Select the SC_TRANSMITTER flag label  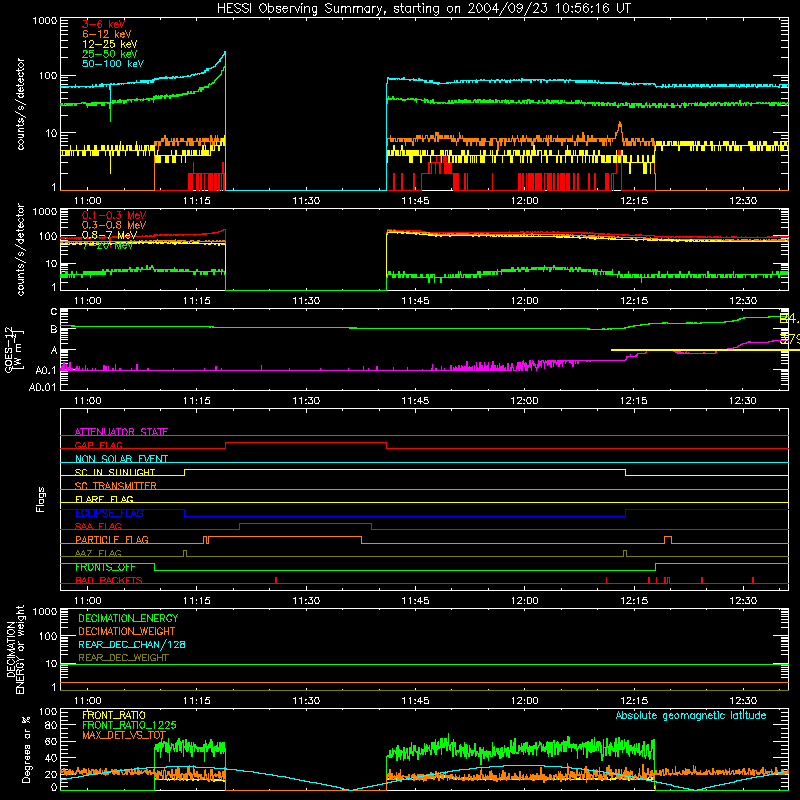click(x=116, y=485)
